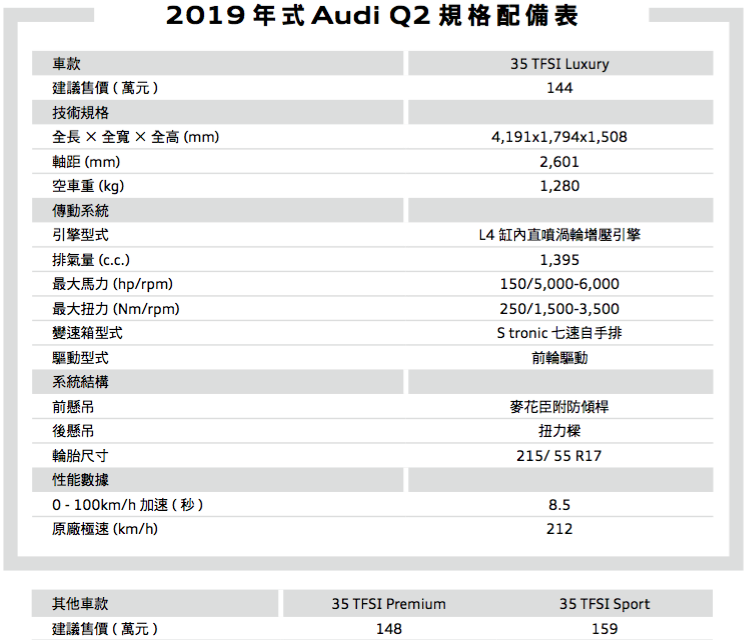Select the 排氣量 (c.c.) label

91,260
